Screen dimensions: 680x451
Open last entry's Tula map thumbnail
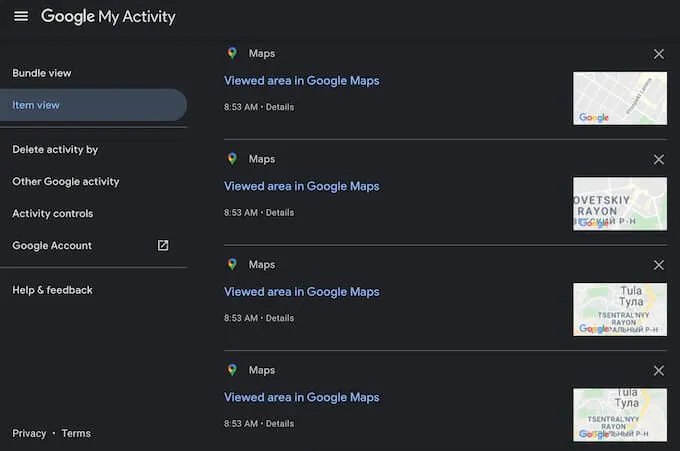tap(620, 415)
